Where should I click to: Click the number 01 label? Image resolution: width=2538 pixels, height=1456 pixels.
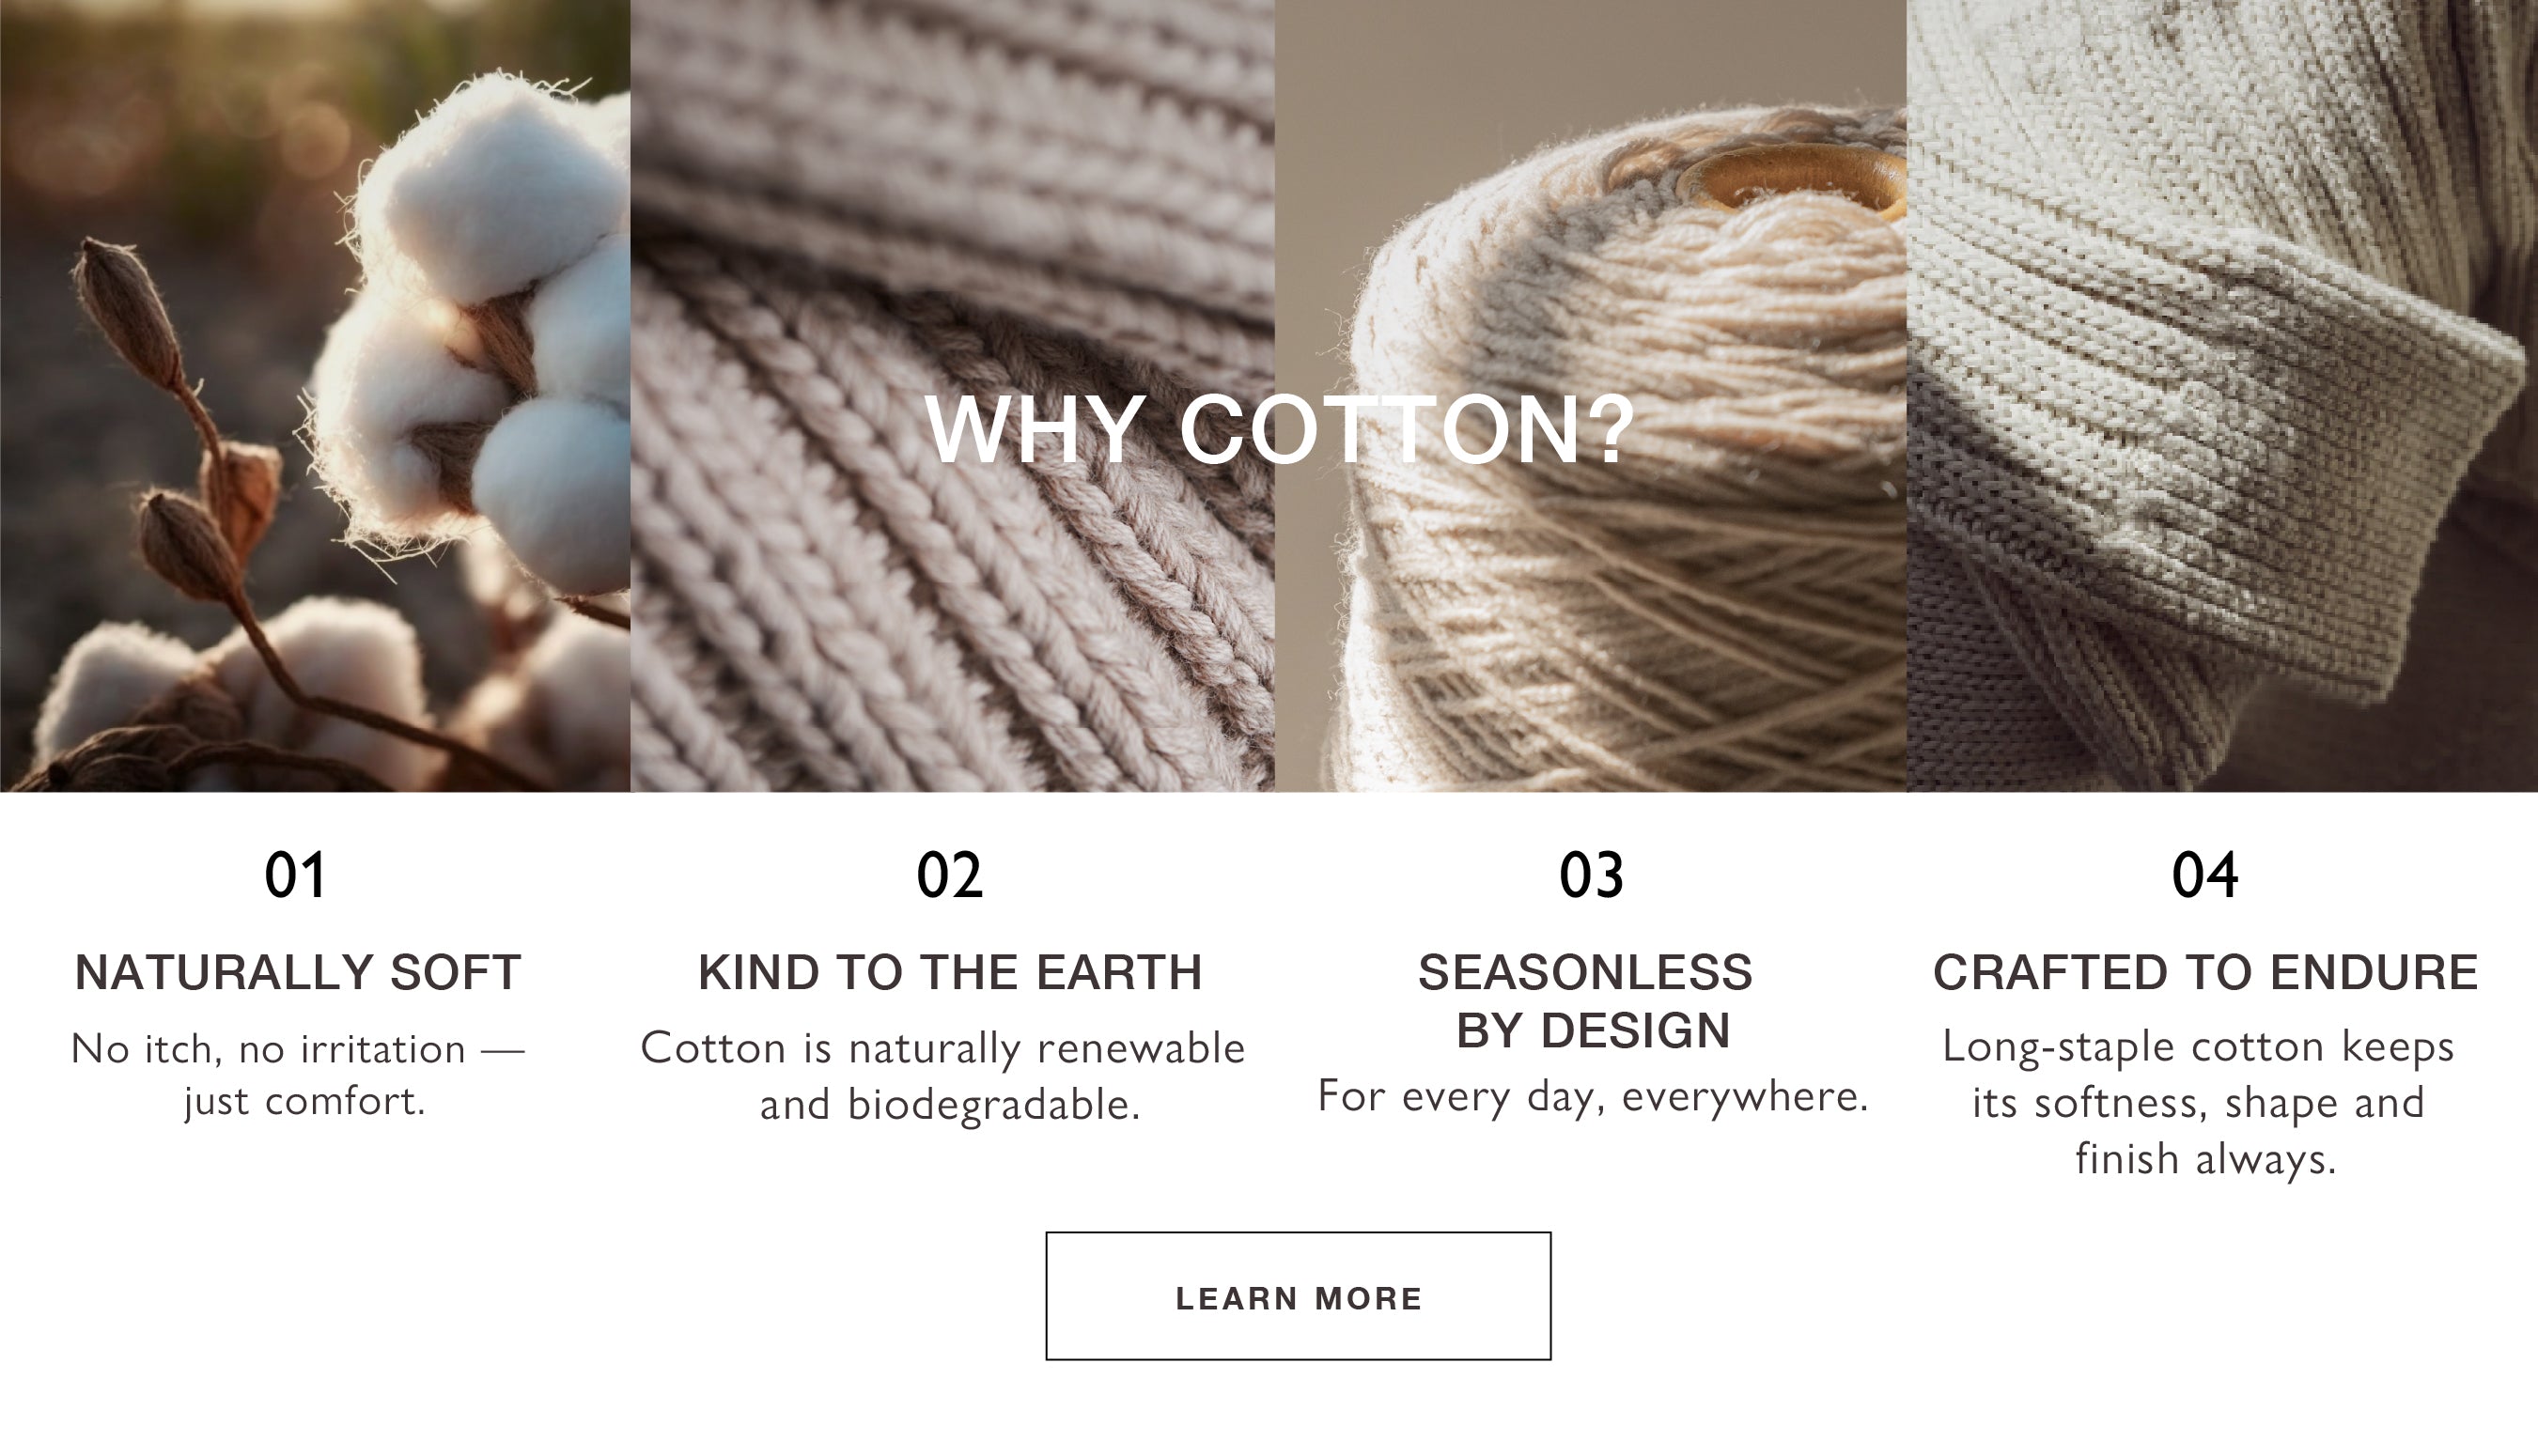tap(295, 875)
